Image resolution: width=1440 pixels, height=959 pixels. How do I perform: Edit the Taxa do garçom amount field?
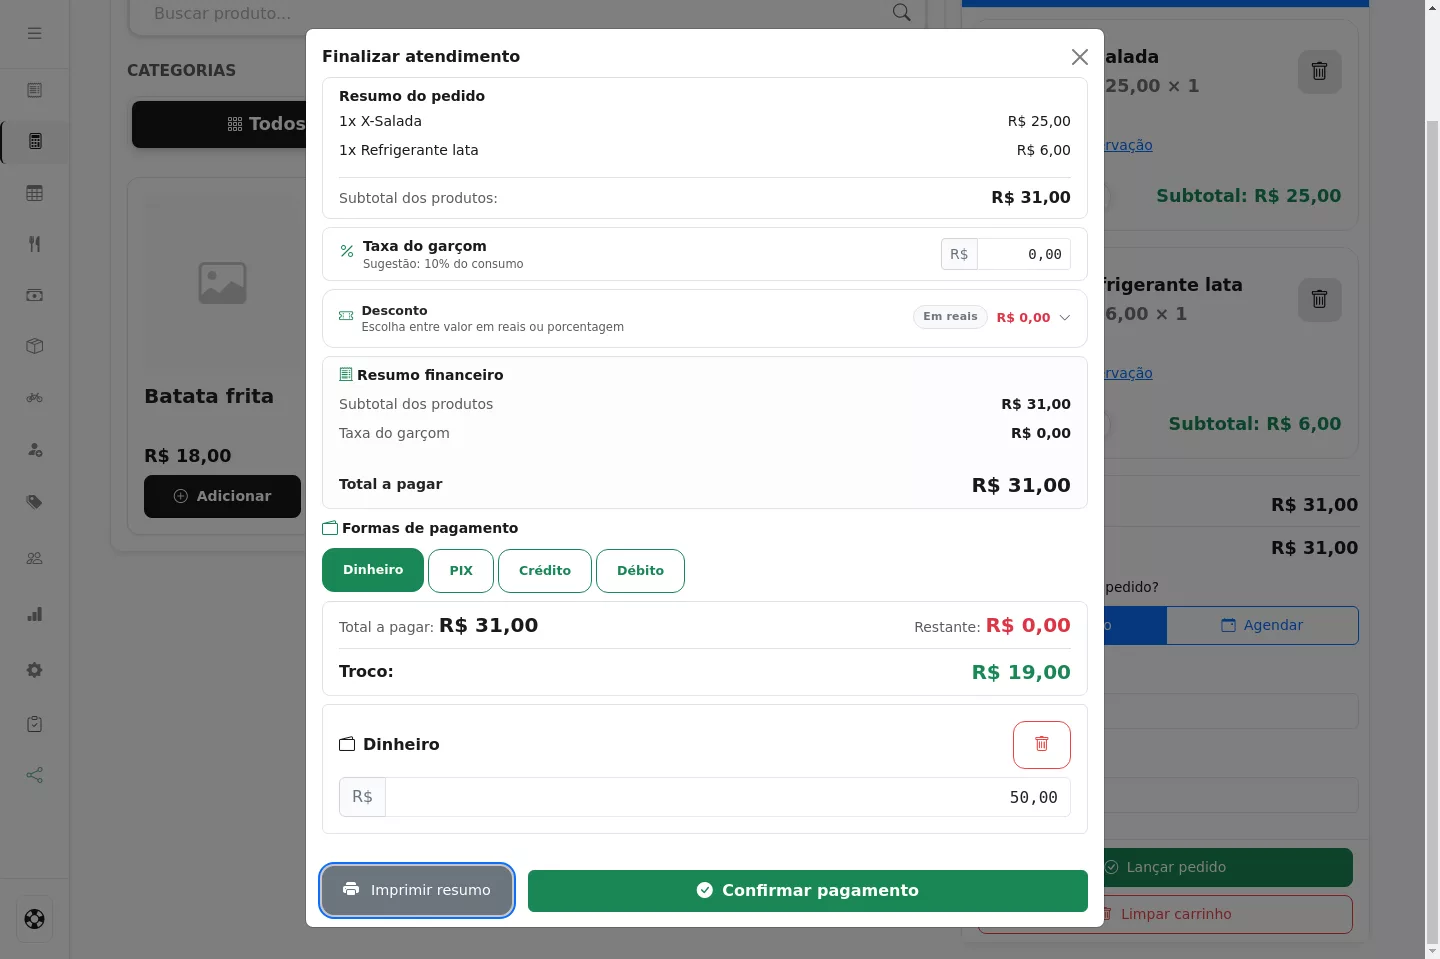1024,254
